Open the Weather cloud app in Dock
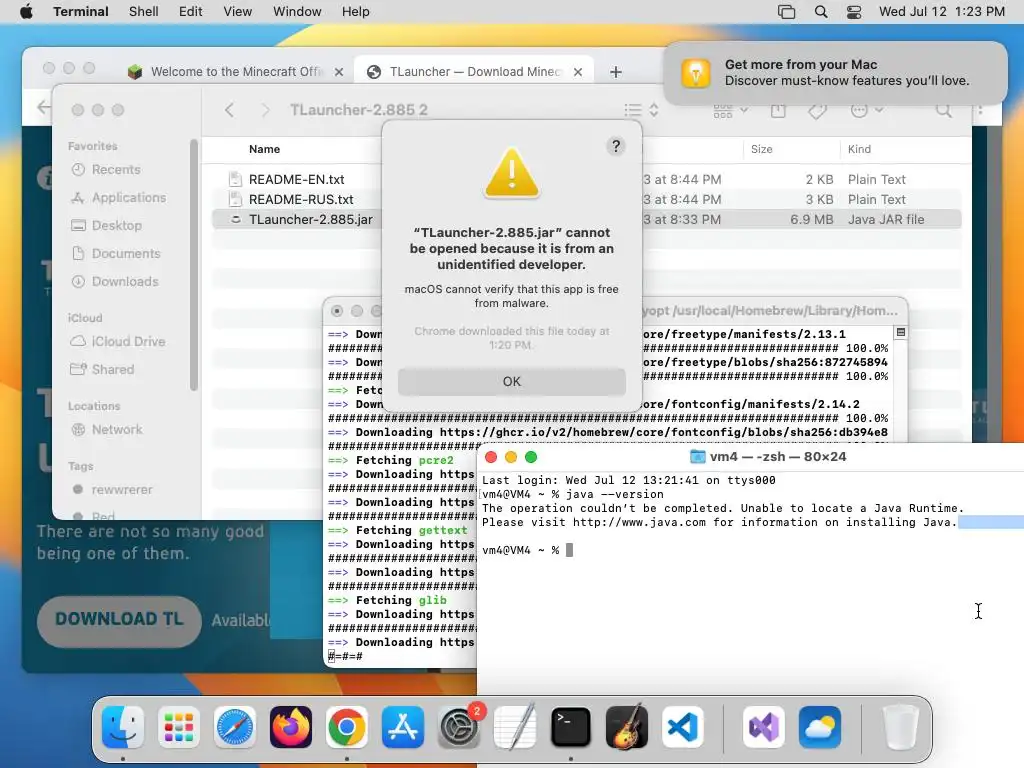The height and width of the screenshot is (768, 1024). [x=820, y=727]
